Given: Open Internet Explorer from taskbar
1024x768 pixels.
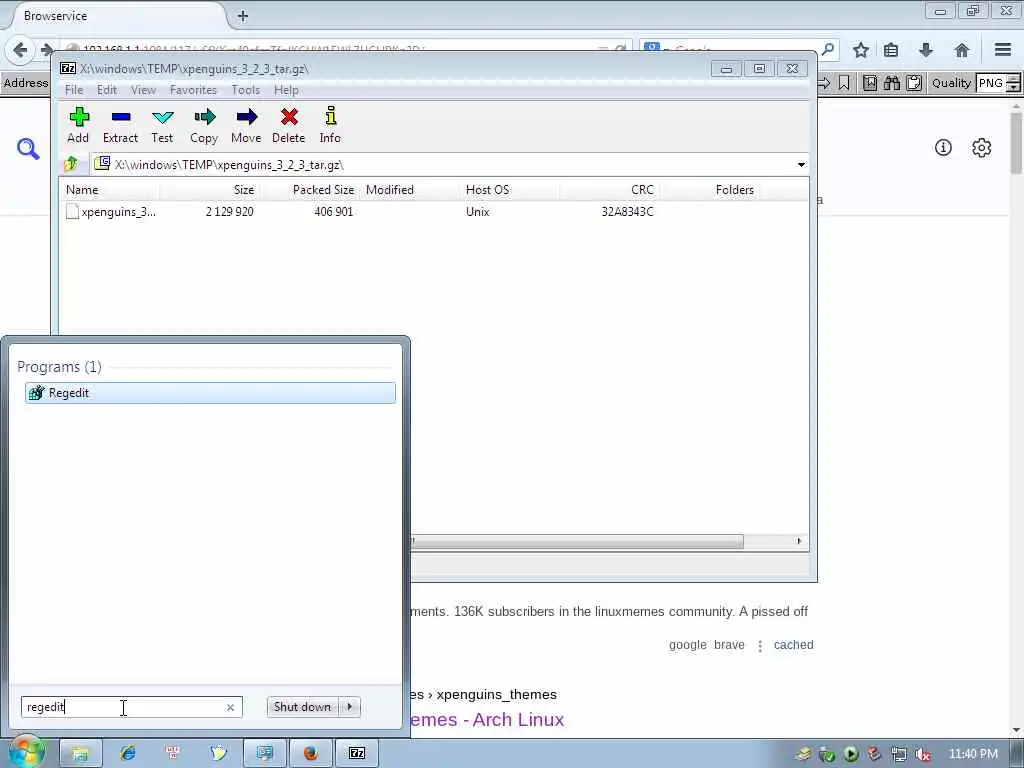Looking at the screenshot, I should (128, 754).
